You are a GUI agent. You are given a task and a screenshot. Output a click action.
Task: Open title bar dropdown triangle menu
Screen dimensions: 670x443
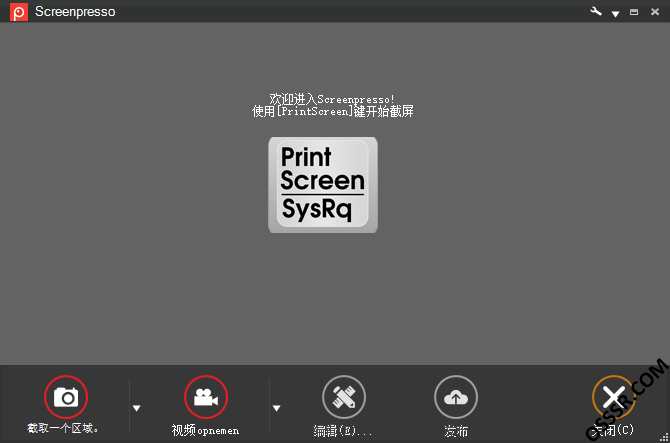tap(615, 14)
